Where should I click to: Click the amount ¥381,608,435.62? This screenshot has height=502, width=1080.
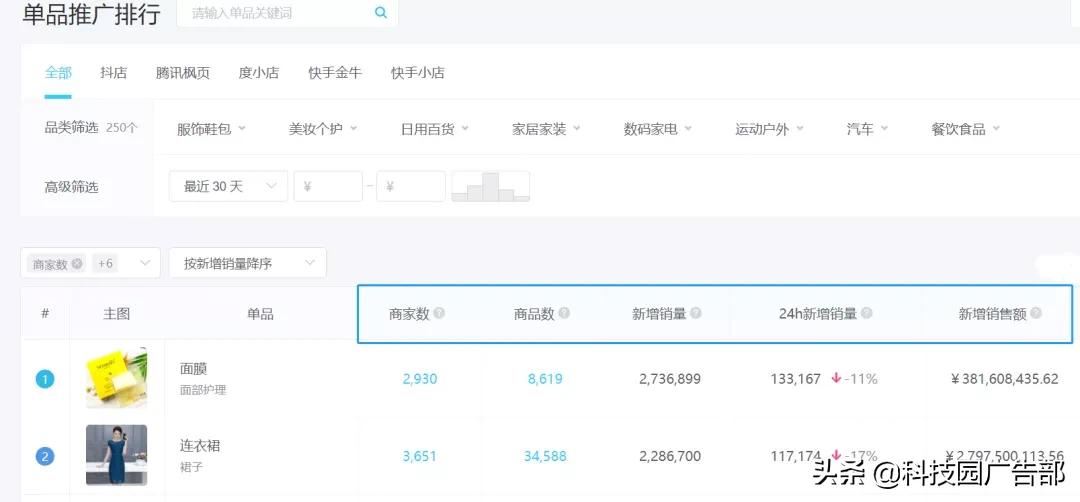coord(1005,379)
